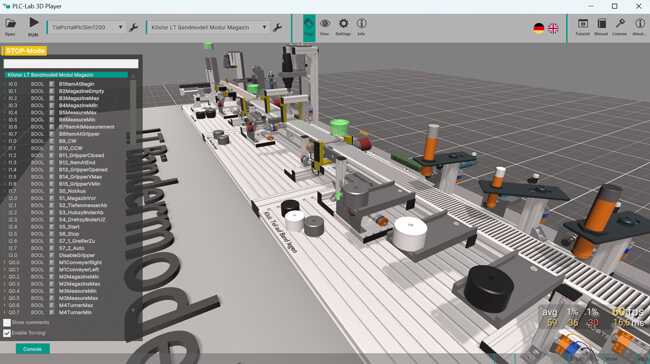Viewport: 650px width, 364px height.
Task: Click the green cylinder on the conveyor
Action: pyautogui.click(x=340, y=127)
